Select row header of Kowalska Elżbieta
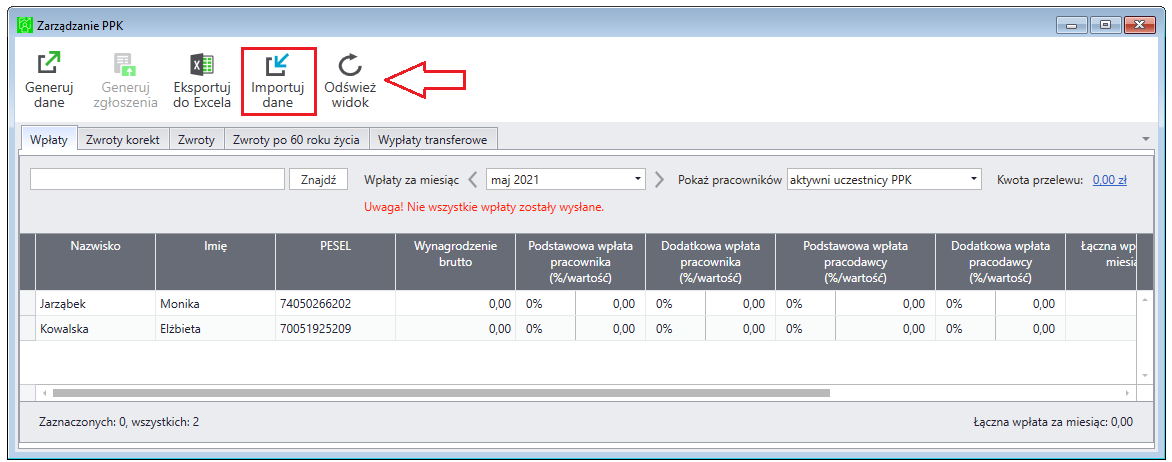Image resolution: width=1172 pixels, height=462 pixels. pyautogui.click(x=28, y=328)
